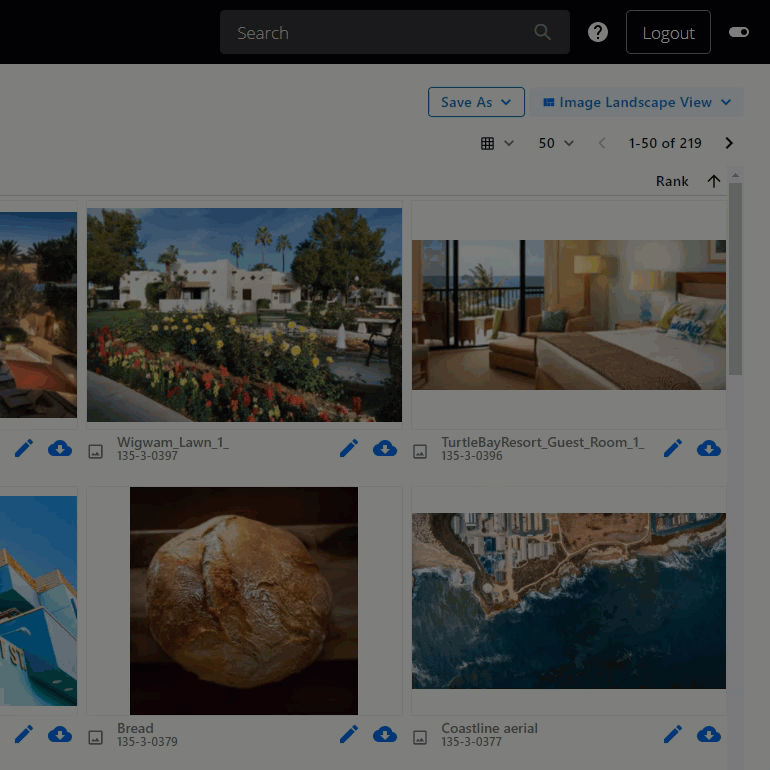Image resolution: width=770 pixels, height=770 pixels.
Task: Click the scrollbar up arrow
Action: [x=735, y=175]
